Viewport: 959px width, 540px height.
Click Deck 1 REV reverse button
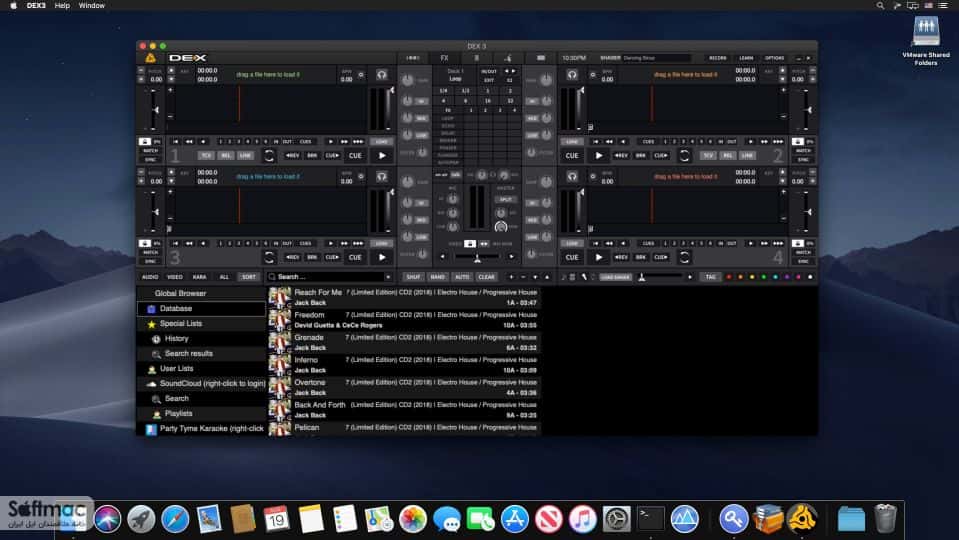[x=293, y=155]
